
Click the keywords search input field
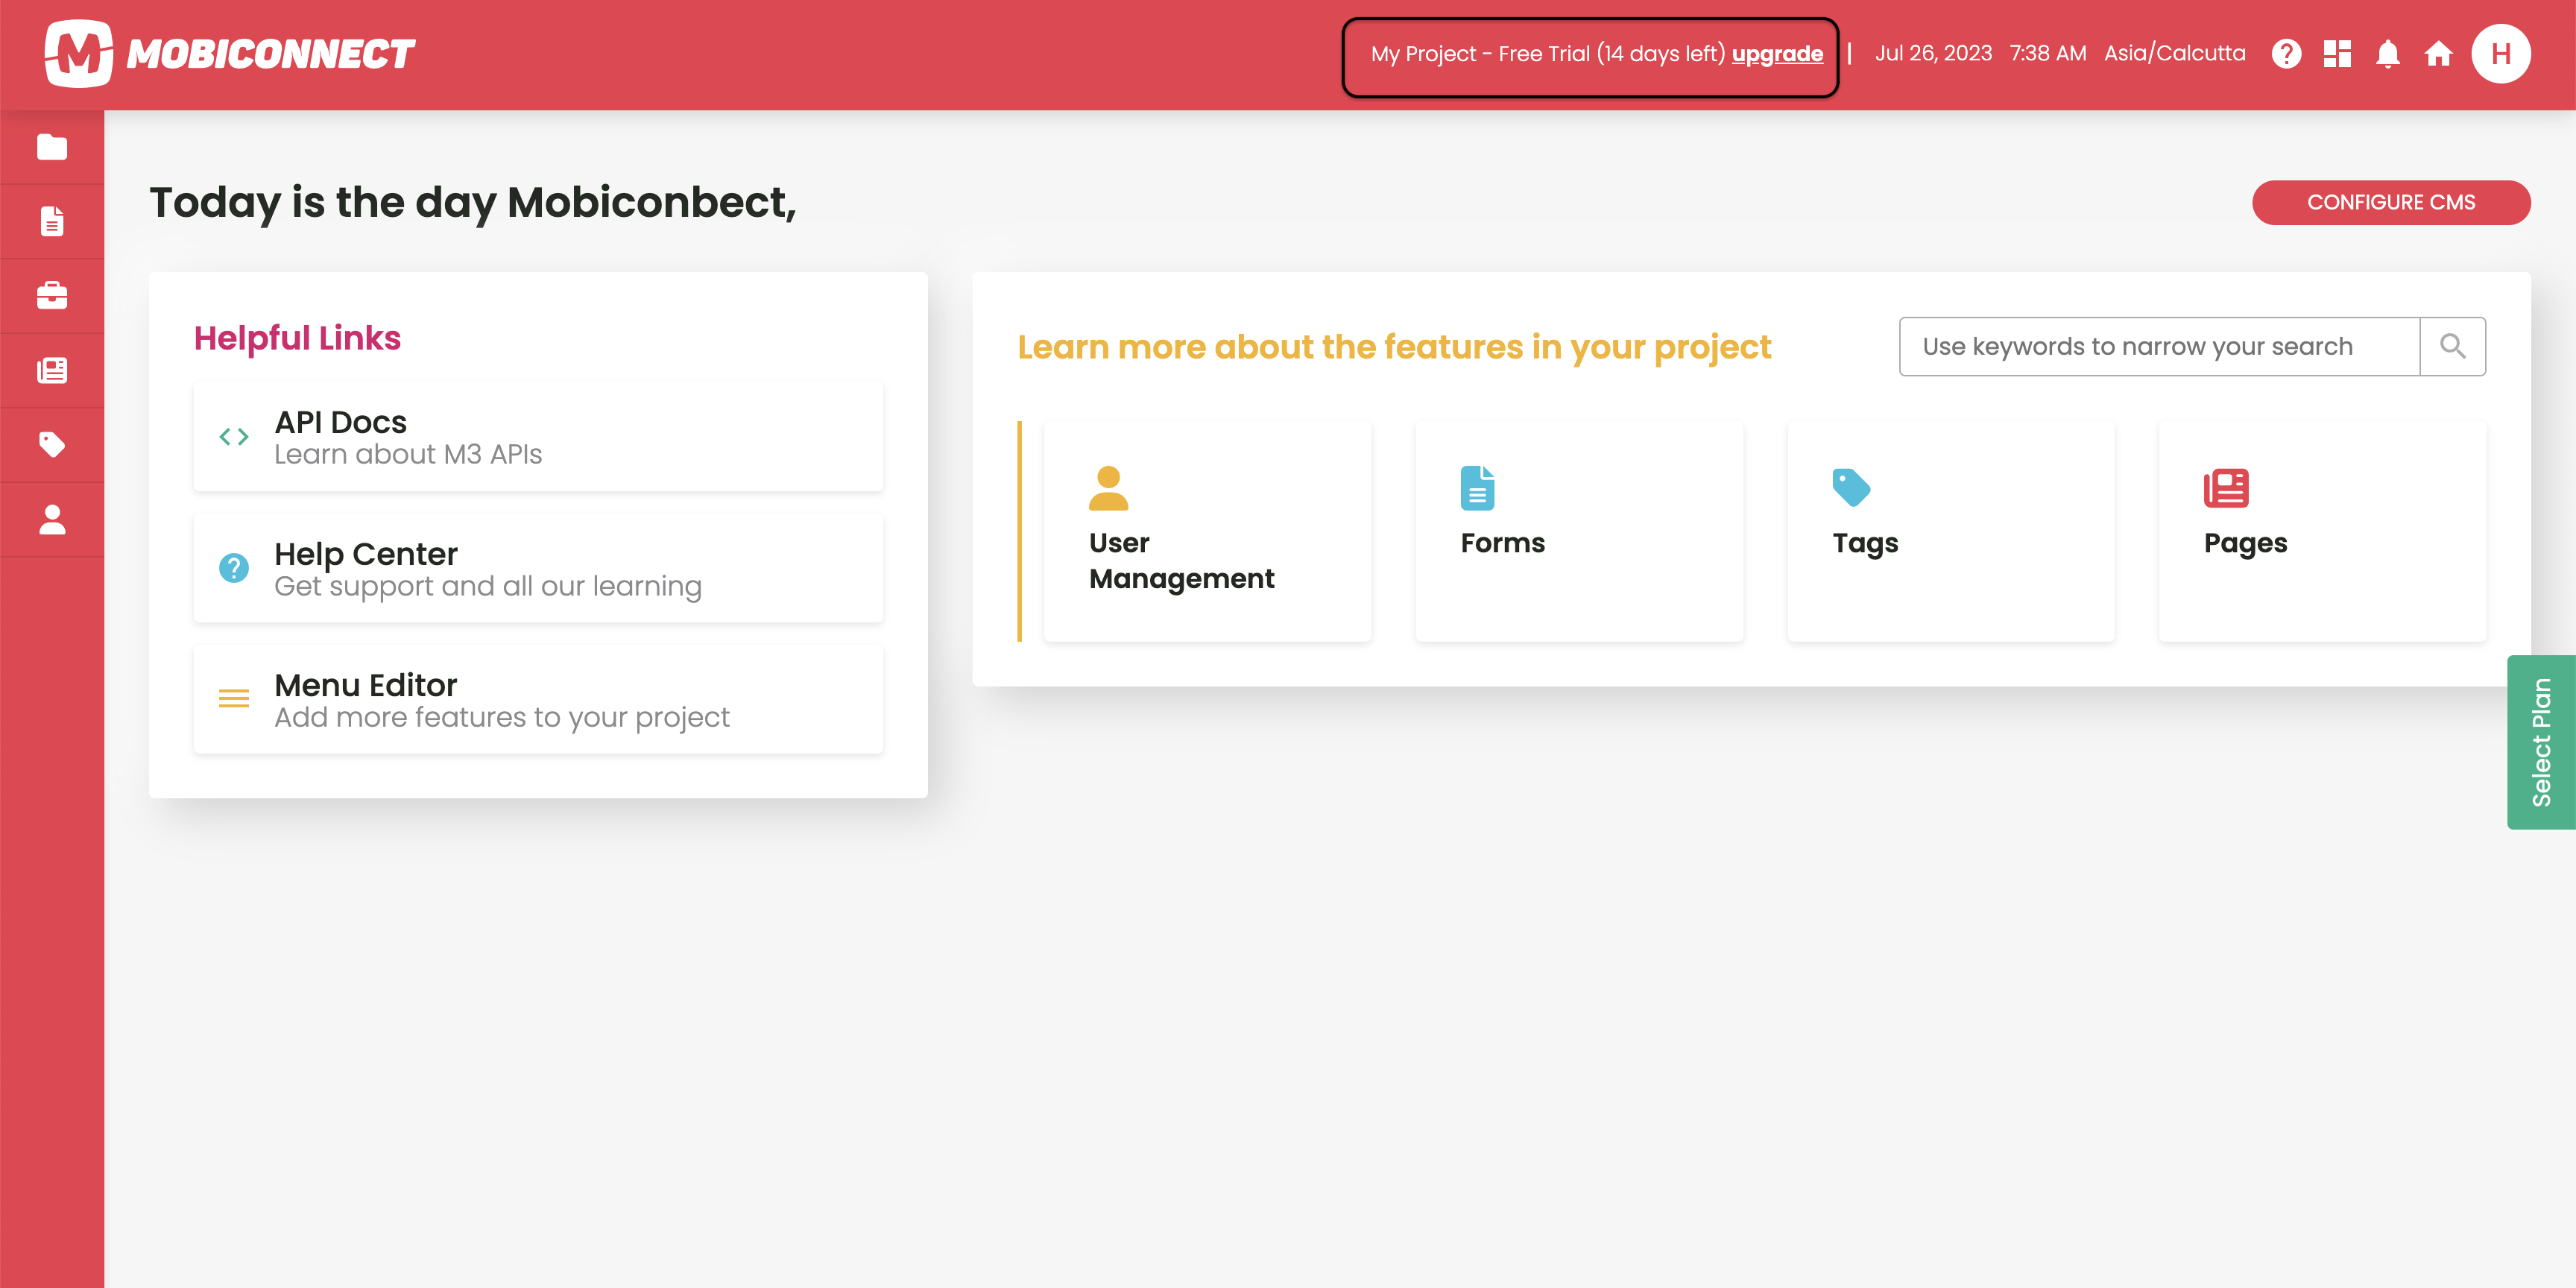[x=2158, y=346]
